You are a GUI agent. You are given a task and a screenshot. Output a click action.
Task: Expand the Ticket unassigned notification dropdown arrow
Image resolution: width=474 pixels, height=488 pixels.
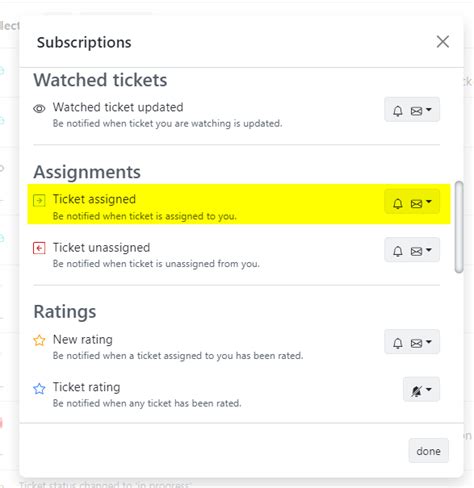click(x=429, y=250)
